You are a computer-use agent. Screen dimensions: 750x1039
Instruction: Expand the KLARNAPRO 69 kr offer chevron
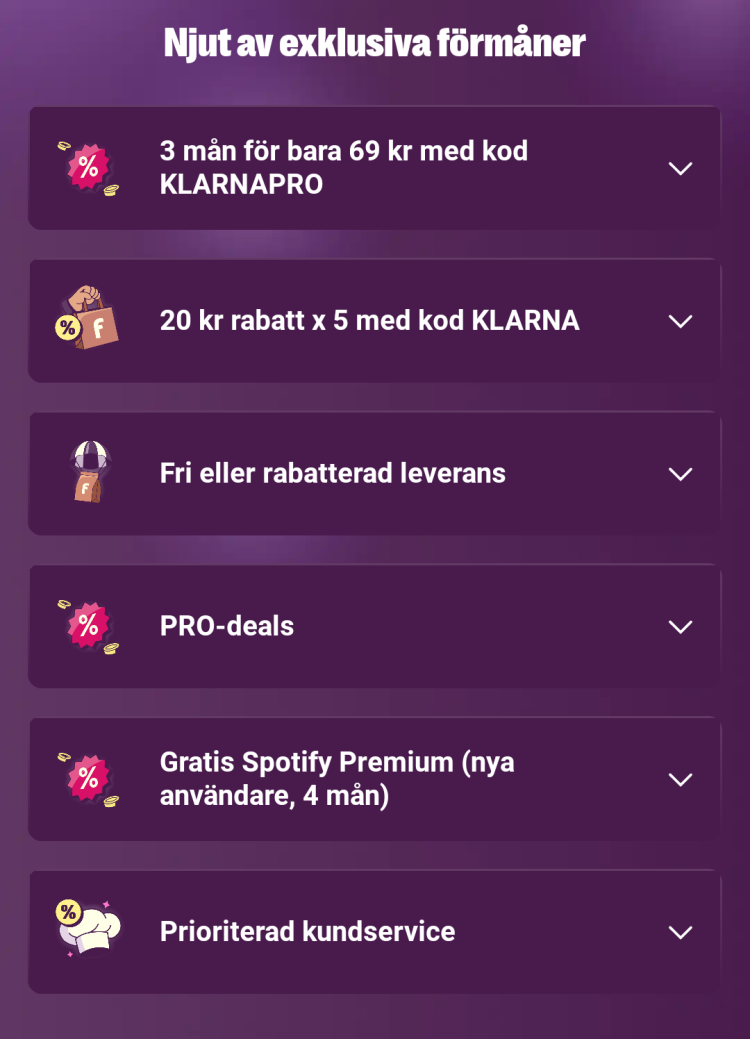680,168
